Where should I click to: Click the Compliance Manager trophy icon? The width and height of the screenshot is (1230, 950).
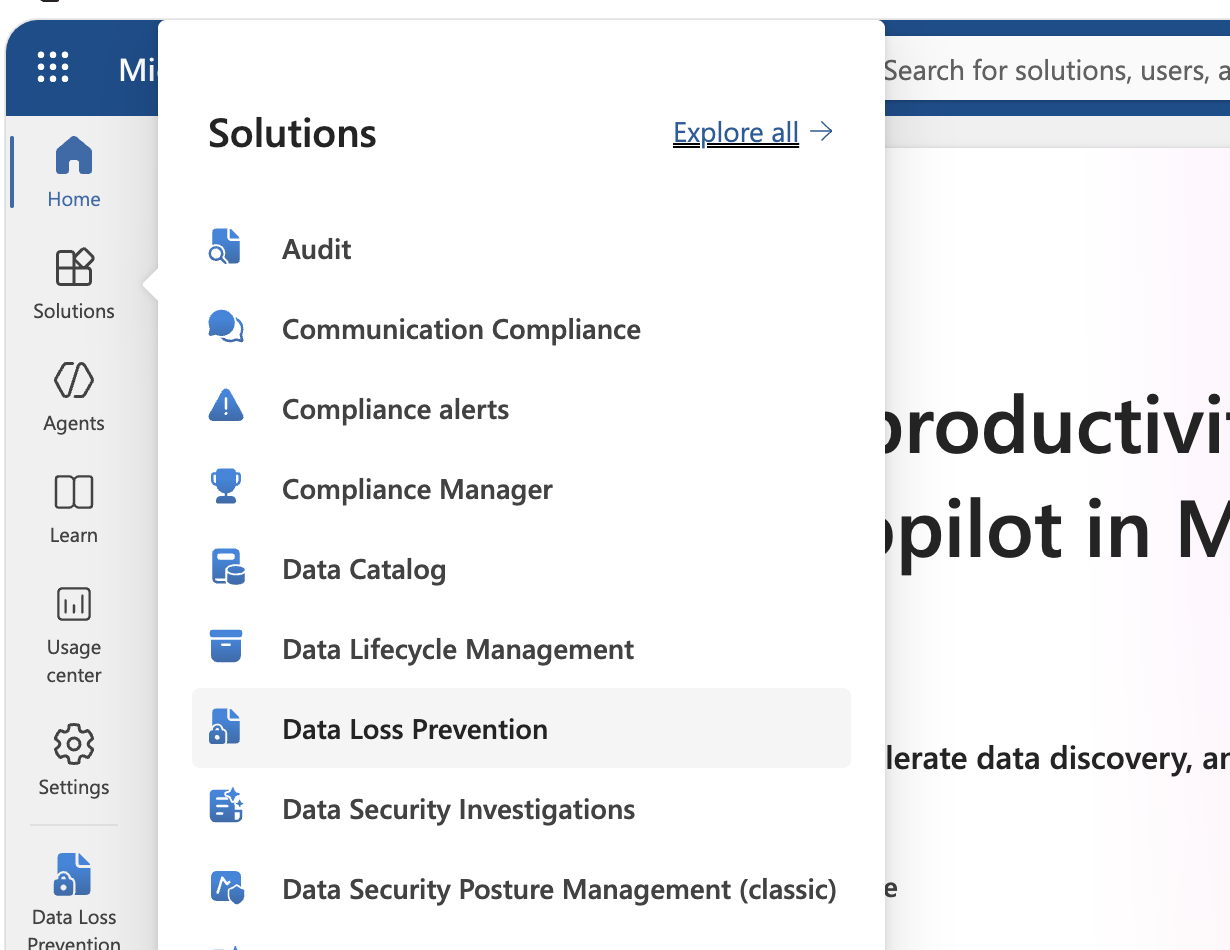coord(226,487)
